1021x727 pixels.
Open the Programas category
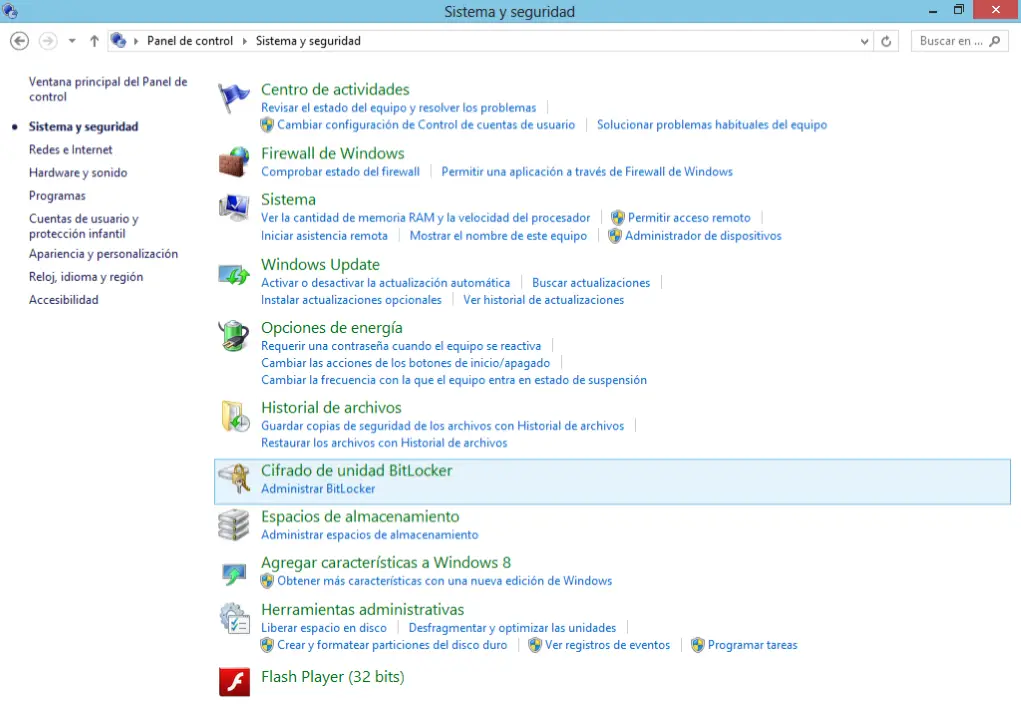[57, 195]
